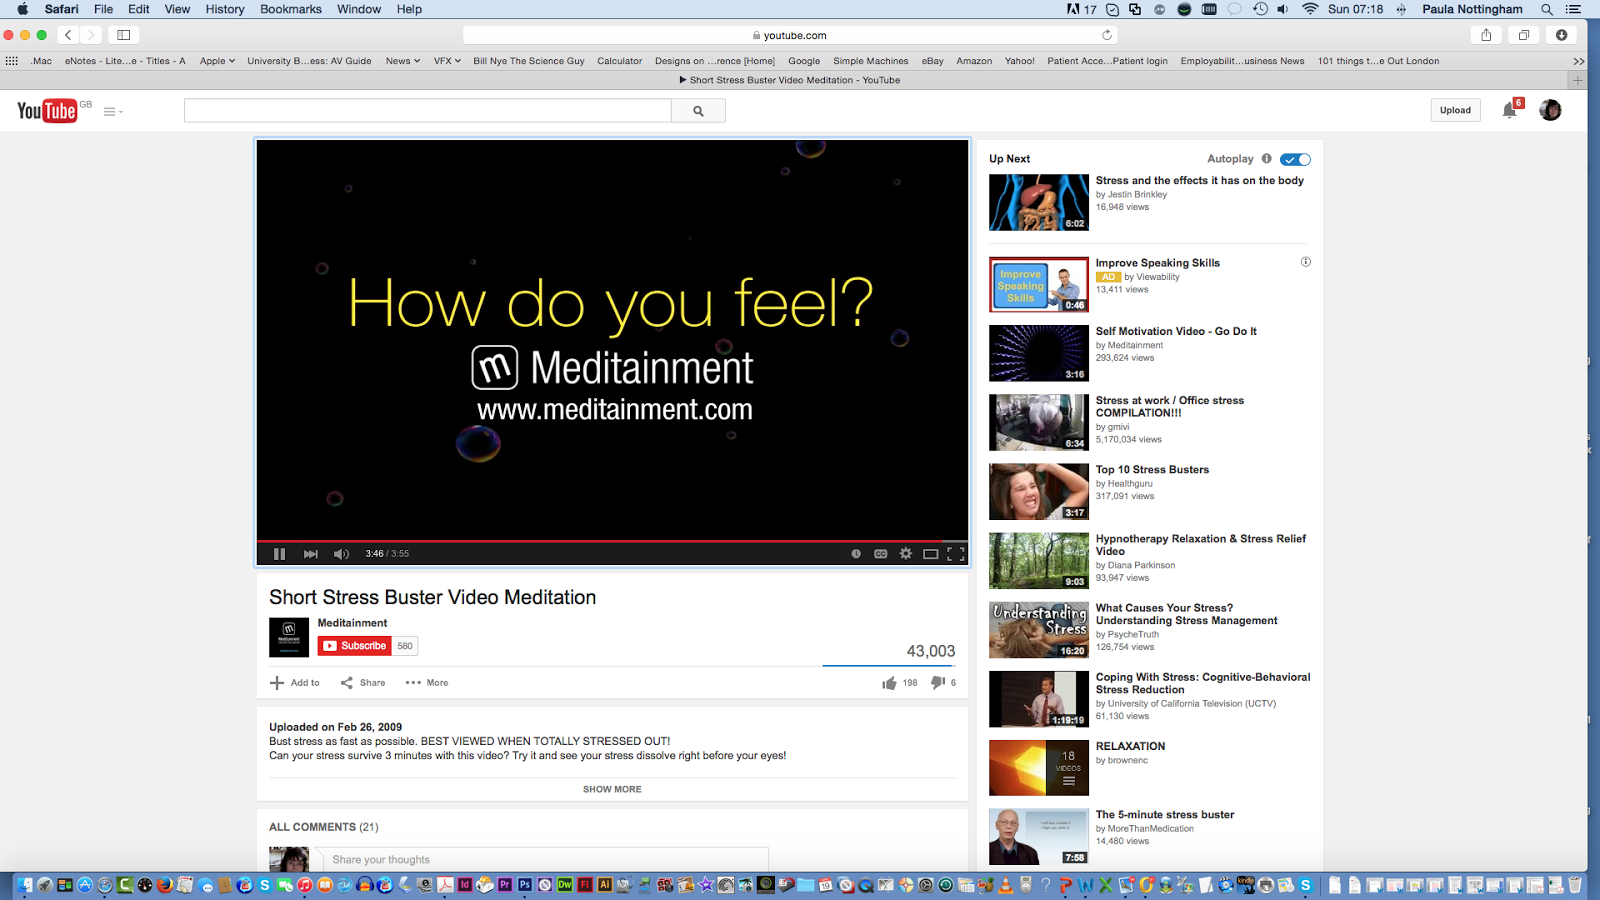This screenshot has width=1600, height=900.
Task: Open the notifications bell
Action: pos(1510,110)
